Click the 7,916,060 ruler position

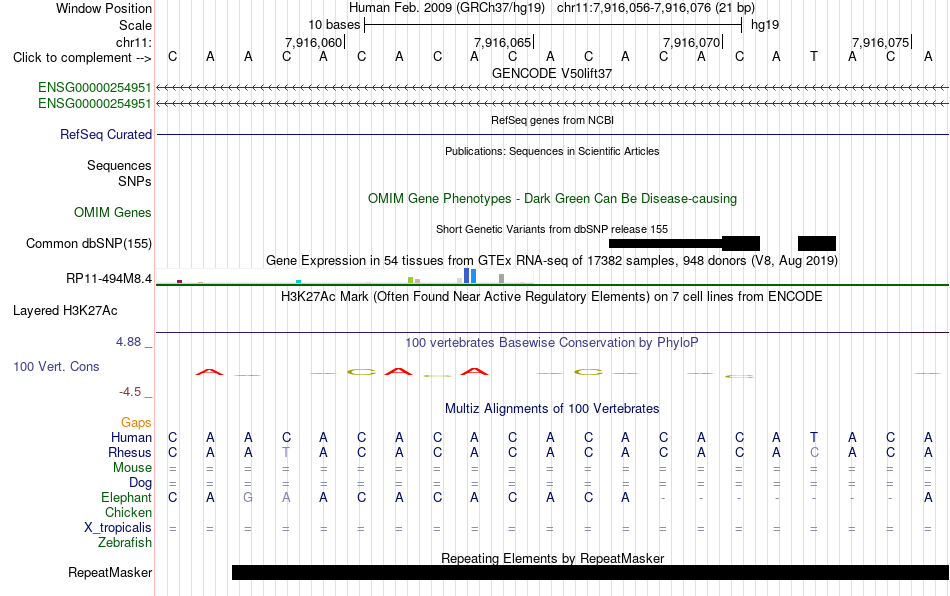[313, 42]
